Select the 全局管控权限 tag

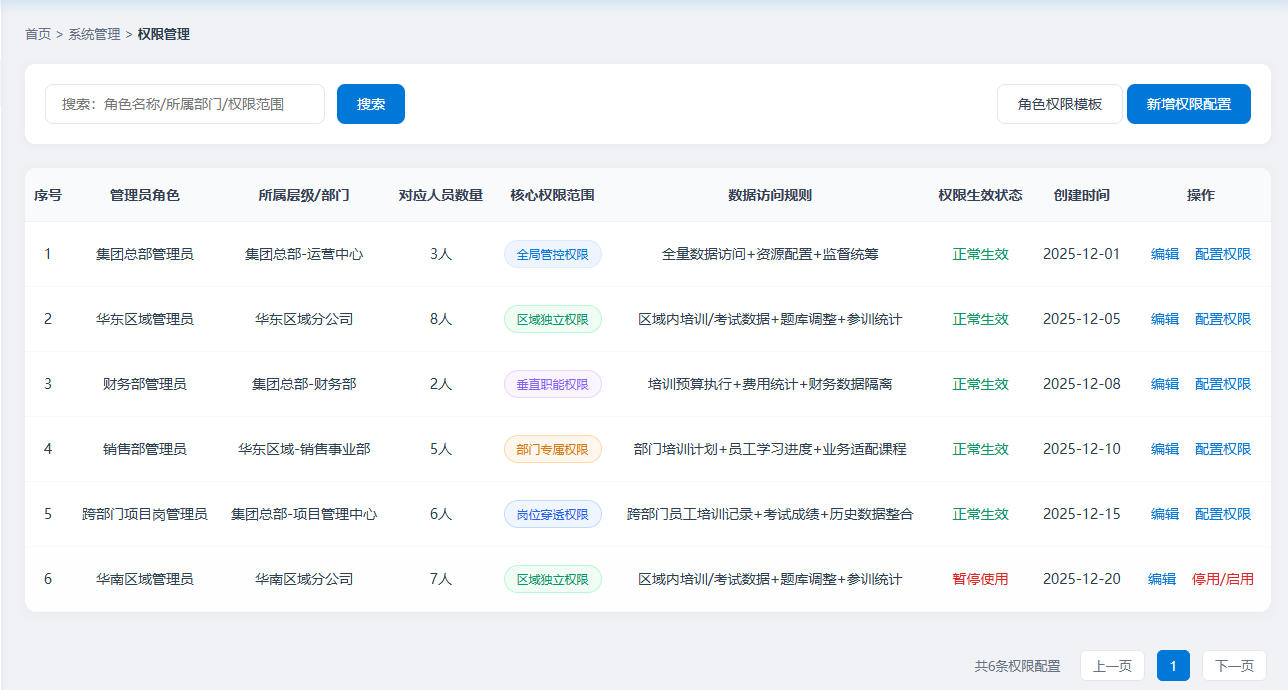(x=552, y=254)
